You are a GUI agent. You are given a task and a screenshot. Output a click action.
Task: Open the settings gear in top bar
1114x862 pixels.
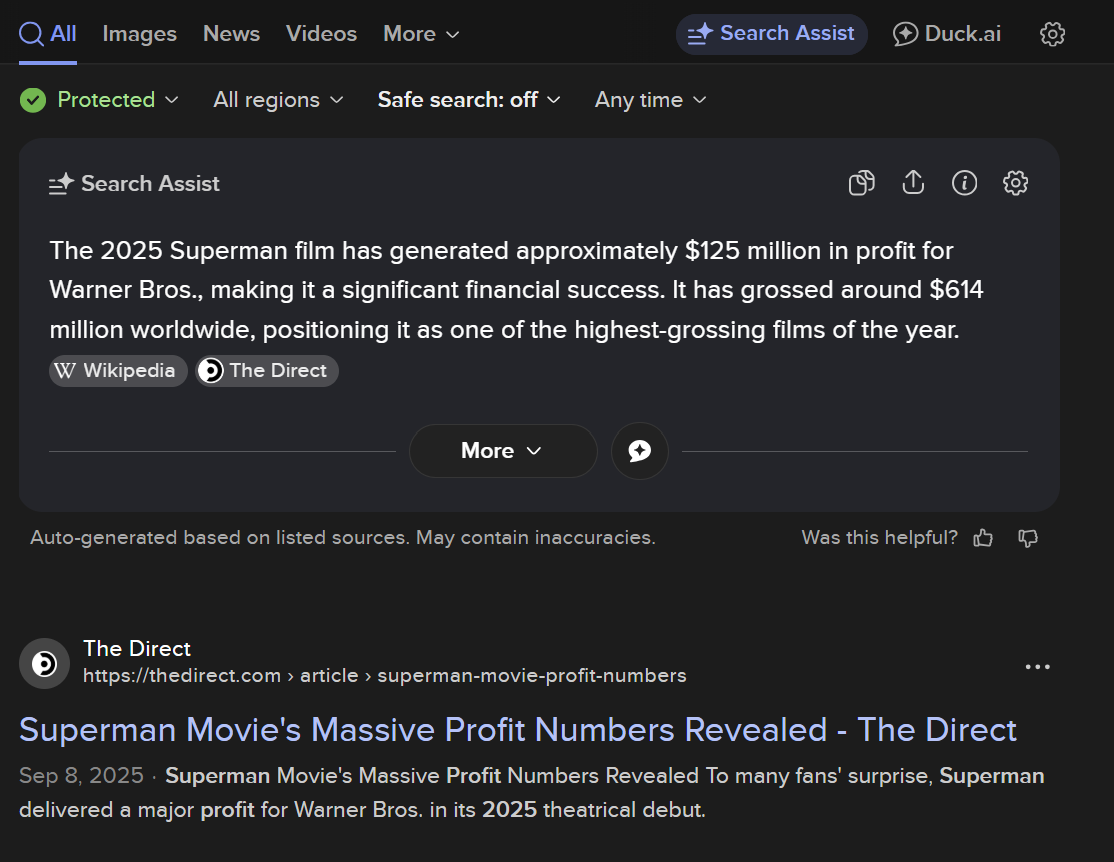coord(1052,33)
